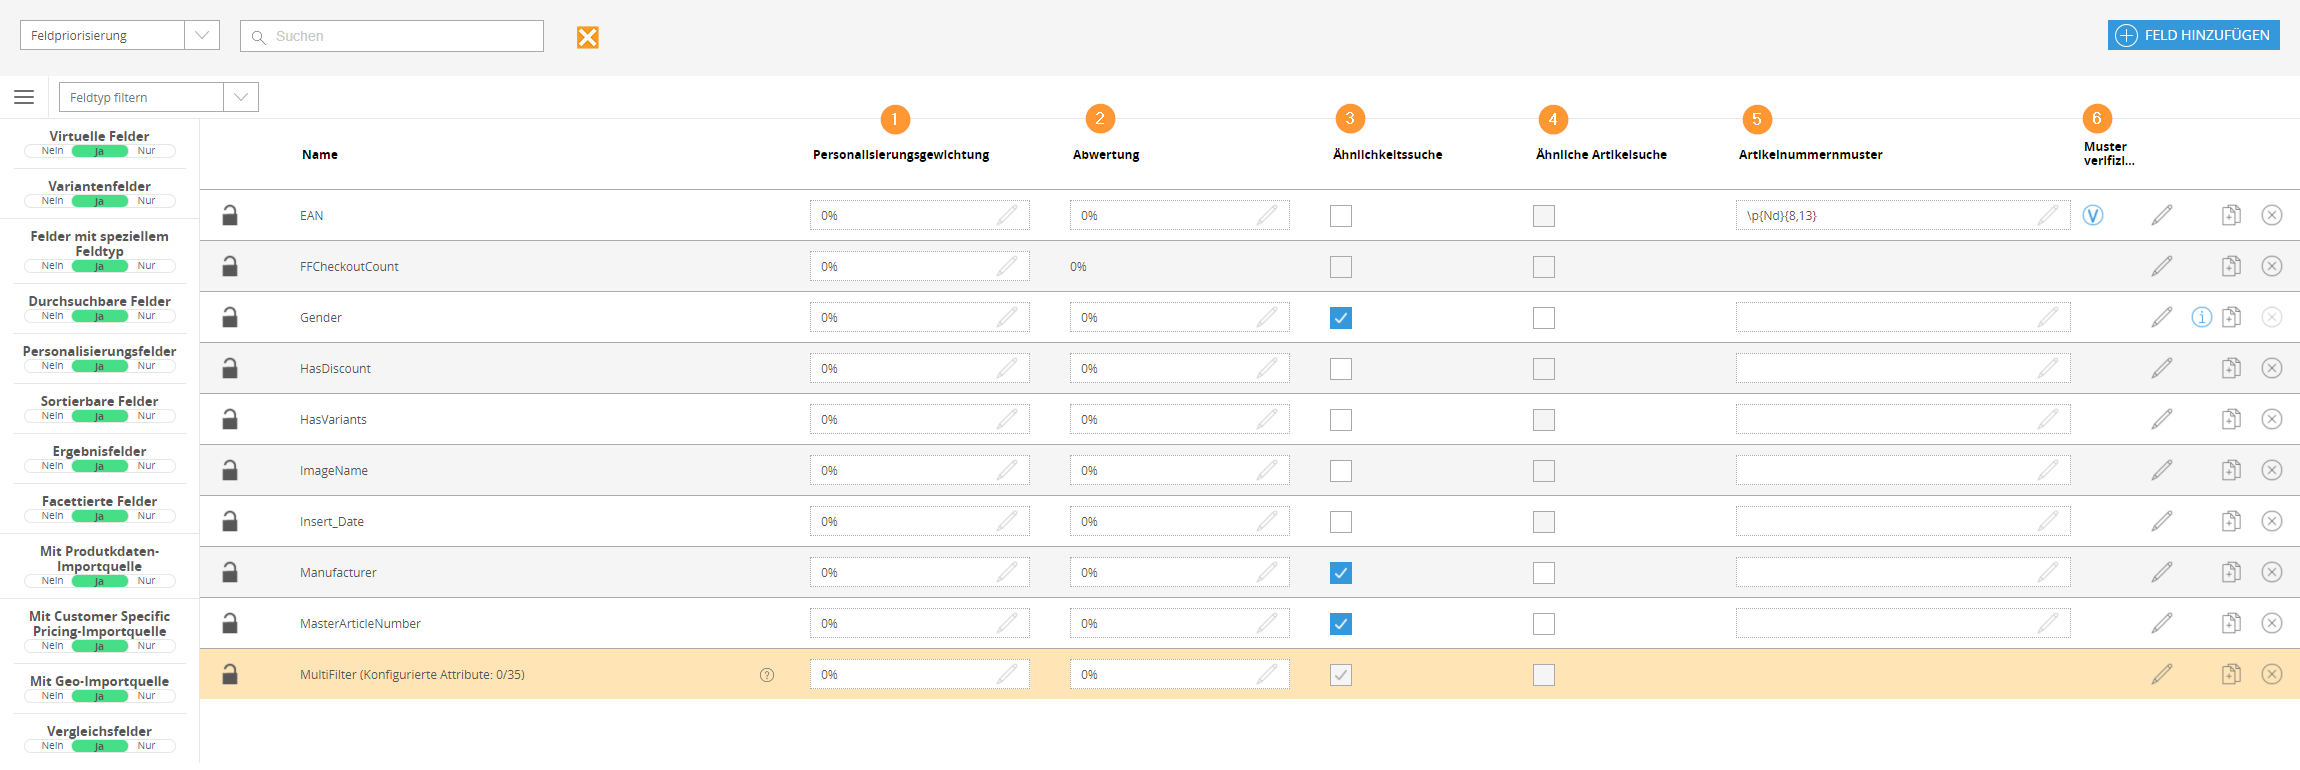
Task: Check Ähnlichkeitssuche for Insert_Date
Action: coord(1341,522)
